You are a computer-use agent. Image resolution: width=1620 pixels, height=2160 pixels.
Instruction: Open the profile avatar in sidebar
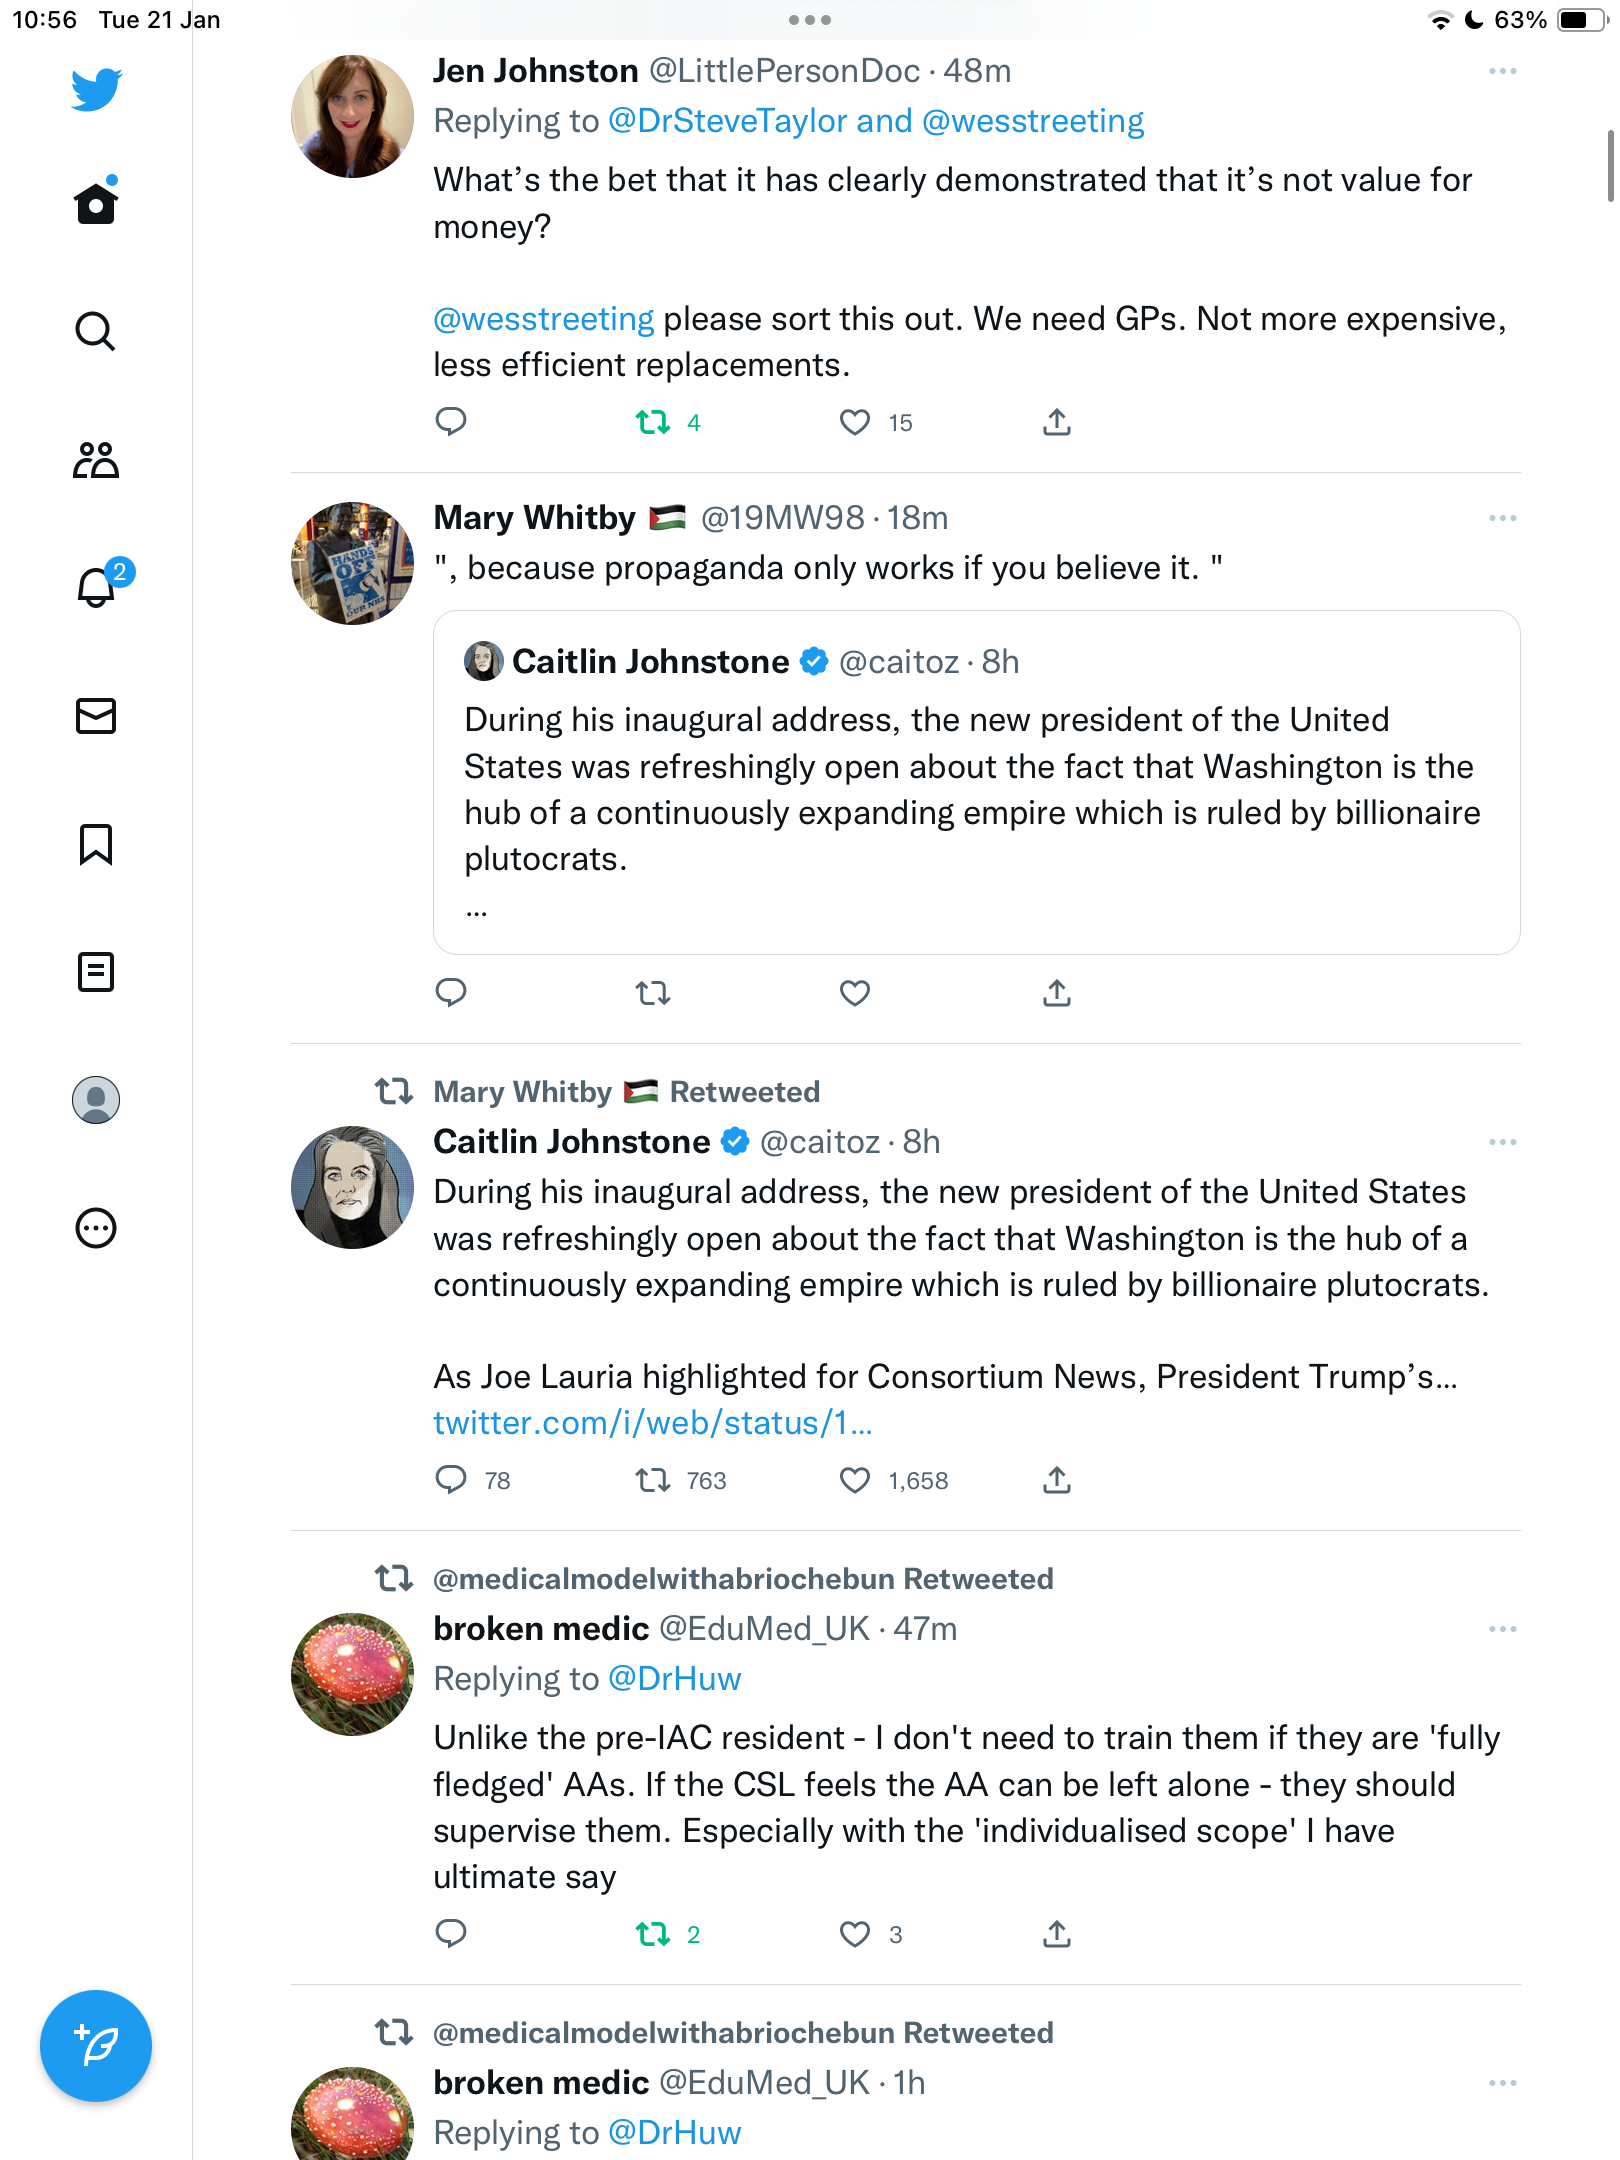(96, 1100)
